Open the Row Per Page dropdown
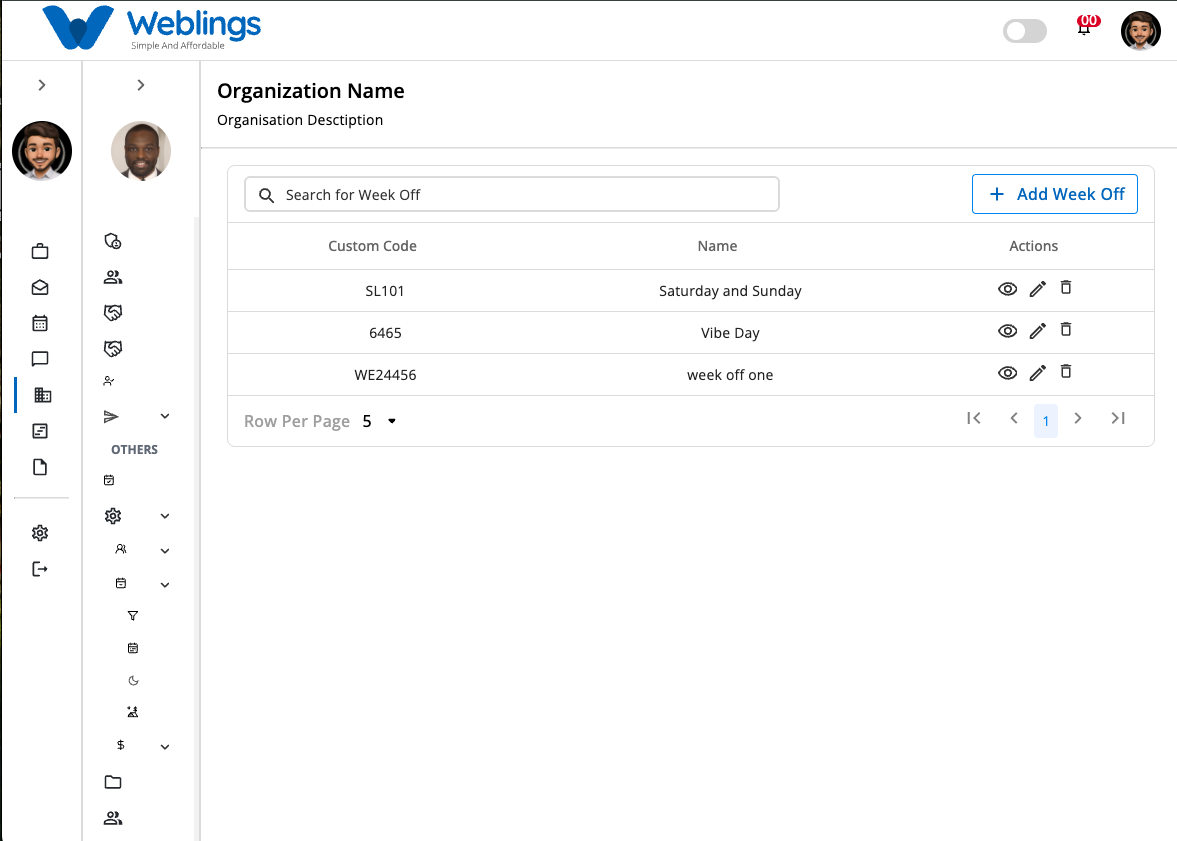The image size is (1177, 841). pos(380,421)
